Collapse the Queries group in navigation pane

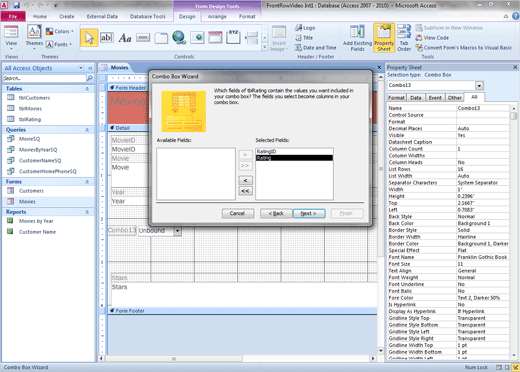pyautogui.click(x=87, y=130)
